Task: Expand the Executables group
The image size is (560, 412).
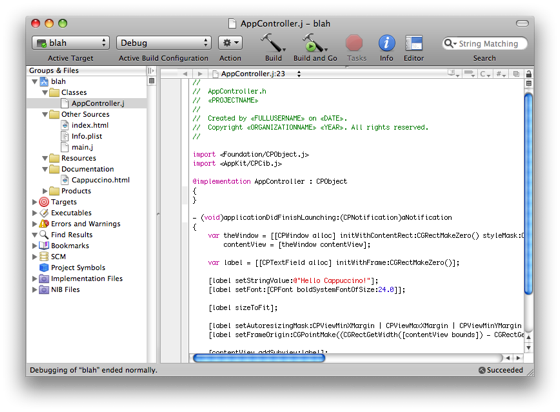Action: 35,213
